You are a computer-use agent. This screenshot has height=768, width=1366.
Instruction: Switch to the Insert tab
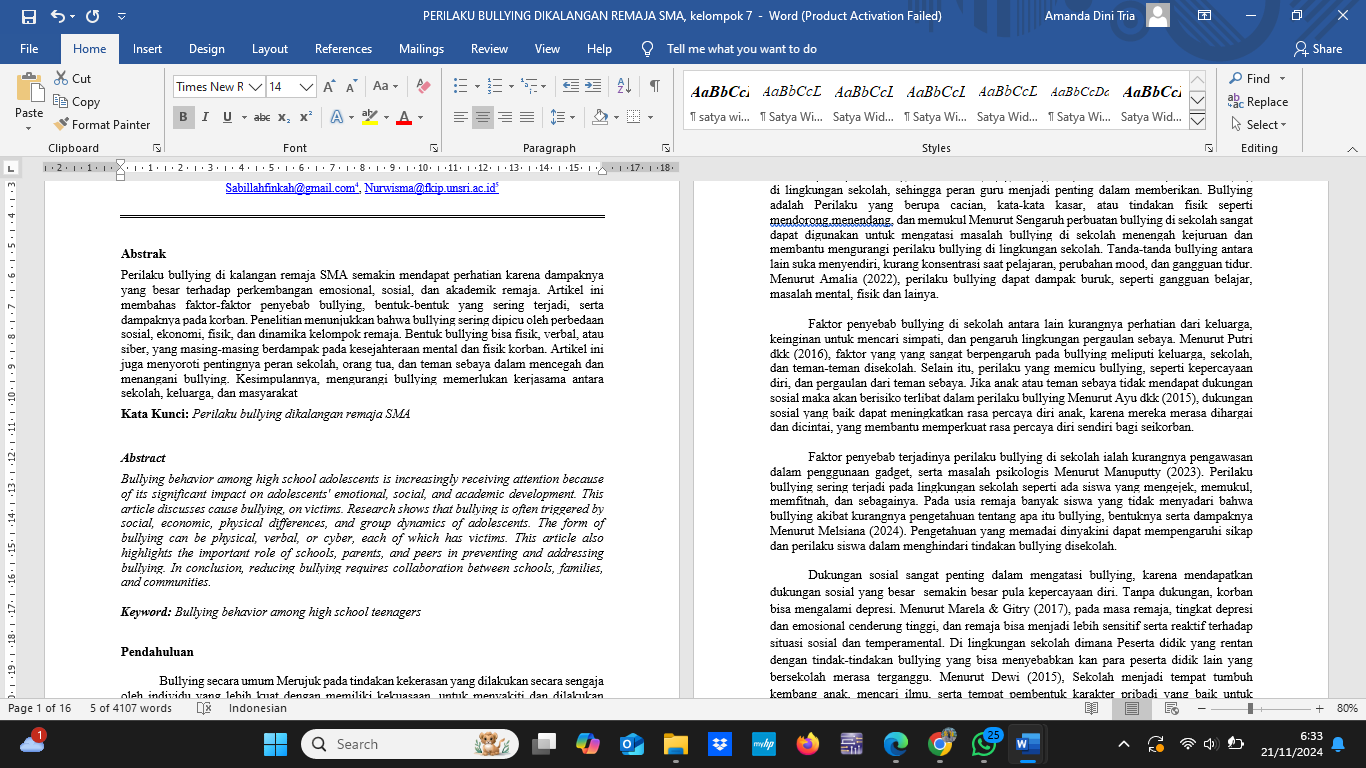[147, 48]
